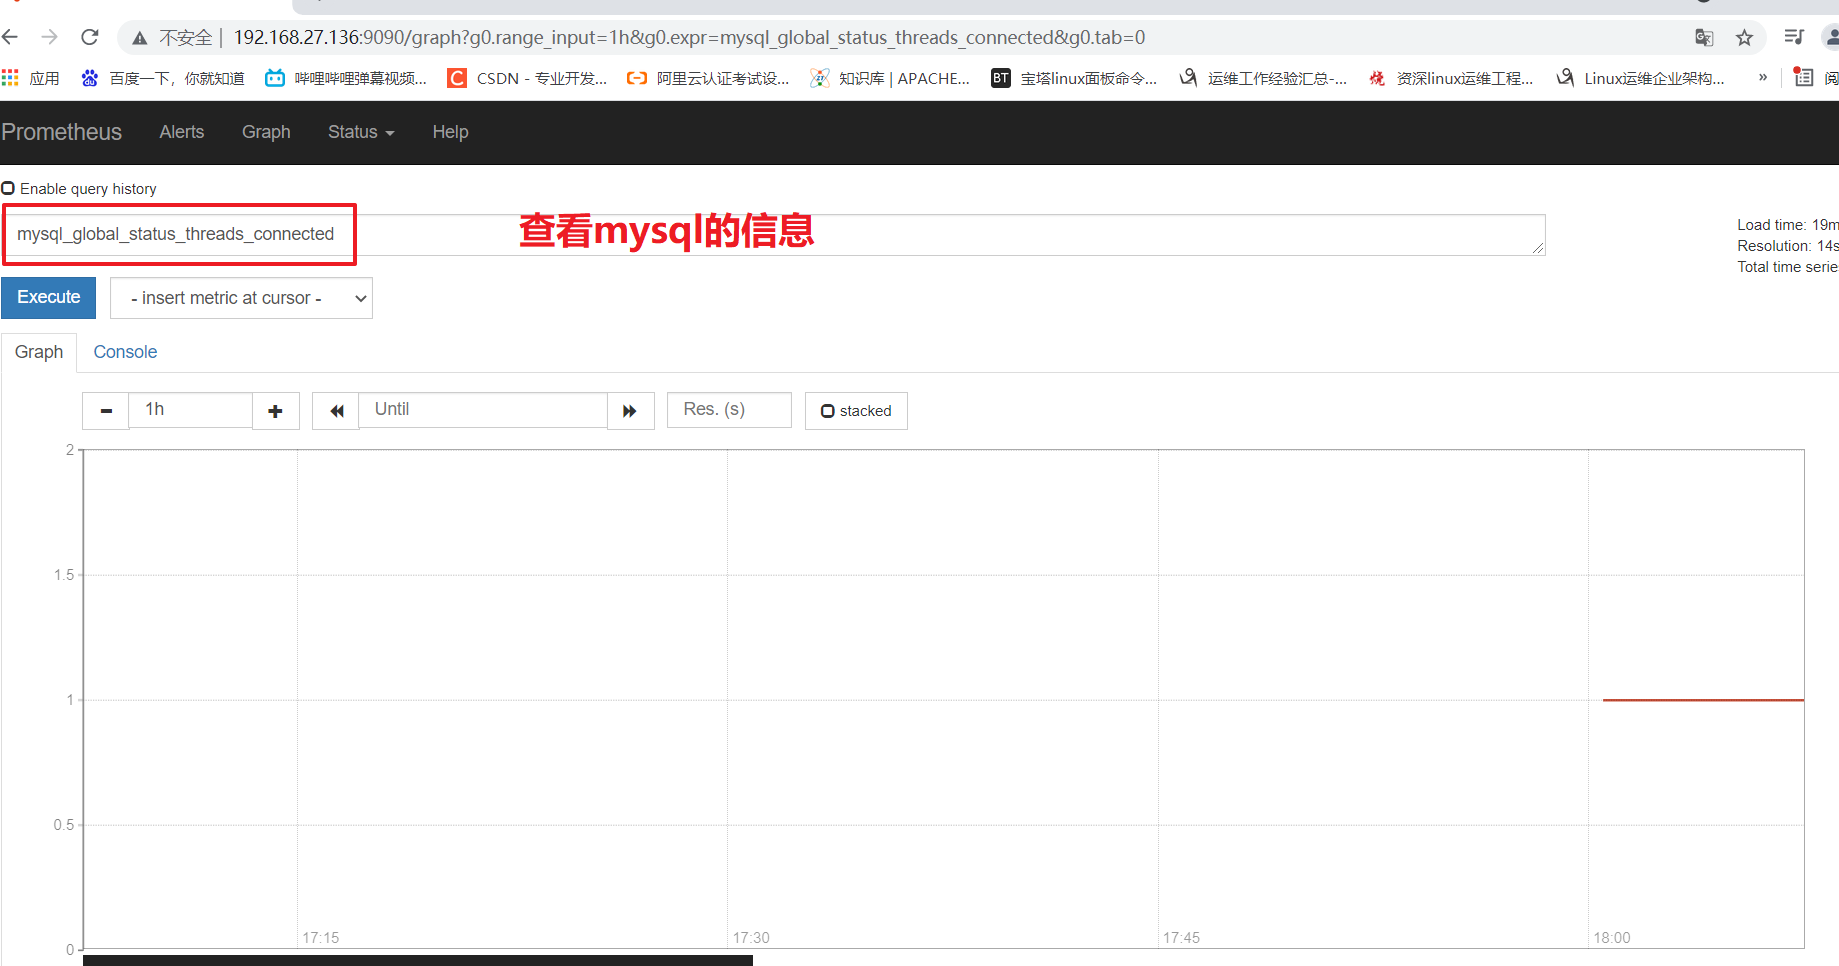Reload the page with the refresh icon

click(x=90, y=37)
